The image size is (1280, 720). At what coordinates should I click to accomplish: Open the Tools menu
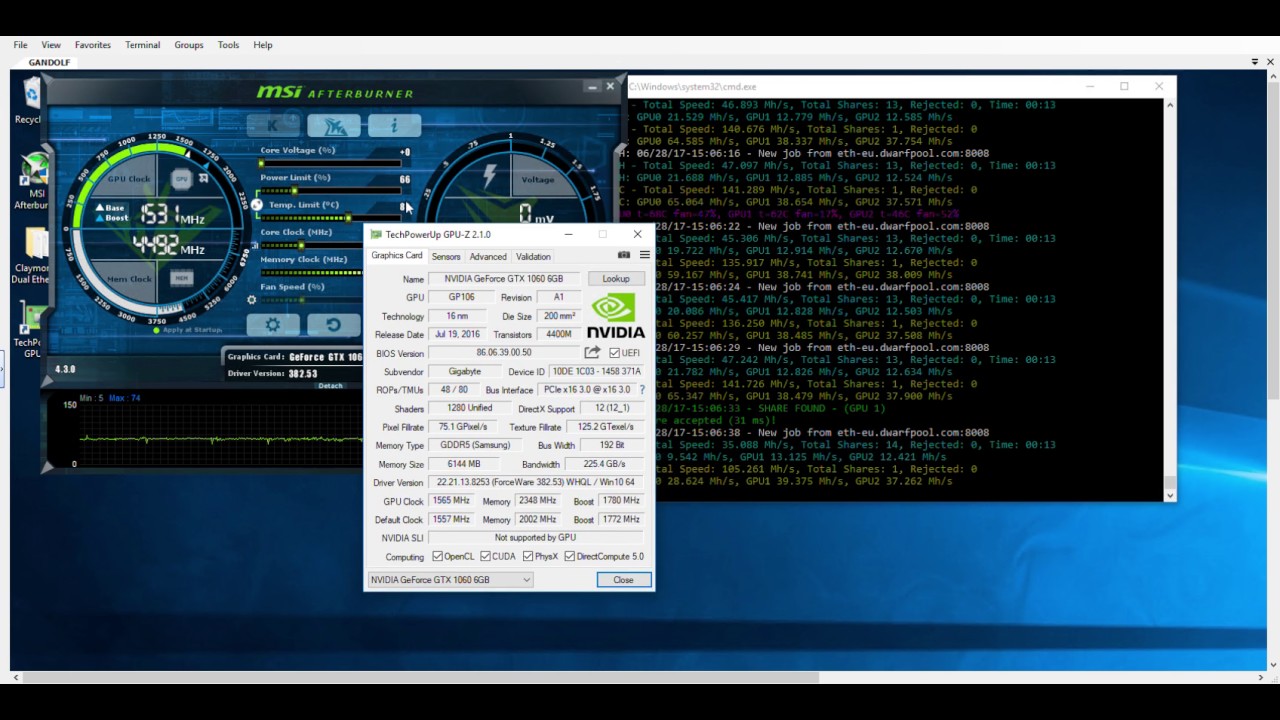tap(228, 45)
